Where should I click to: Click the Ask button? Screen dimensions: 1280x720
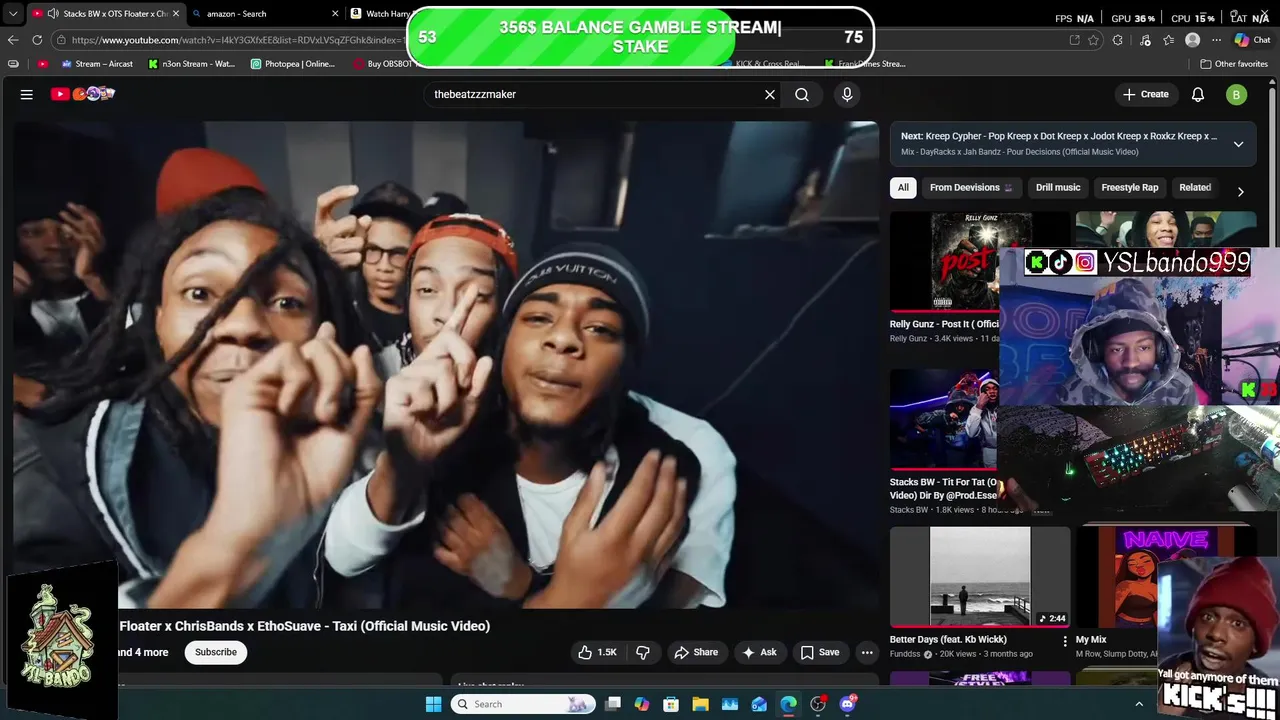(759, 652)
